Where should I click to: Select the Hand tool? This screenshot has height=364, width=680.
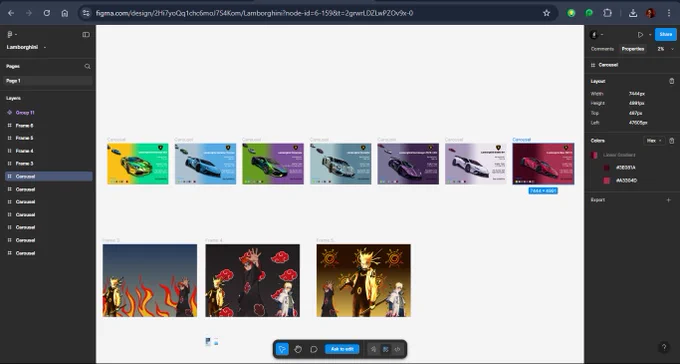click(x=298, y=349)
